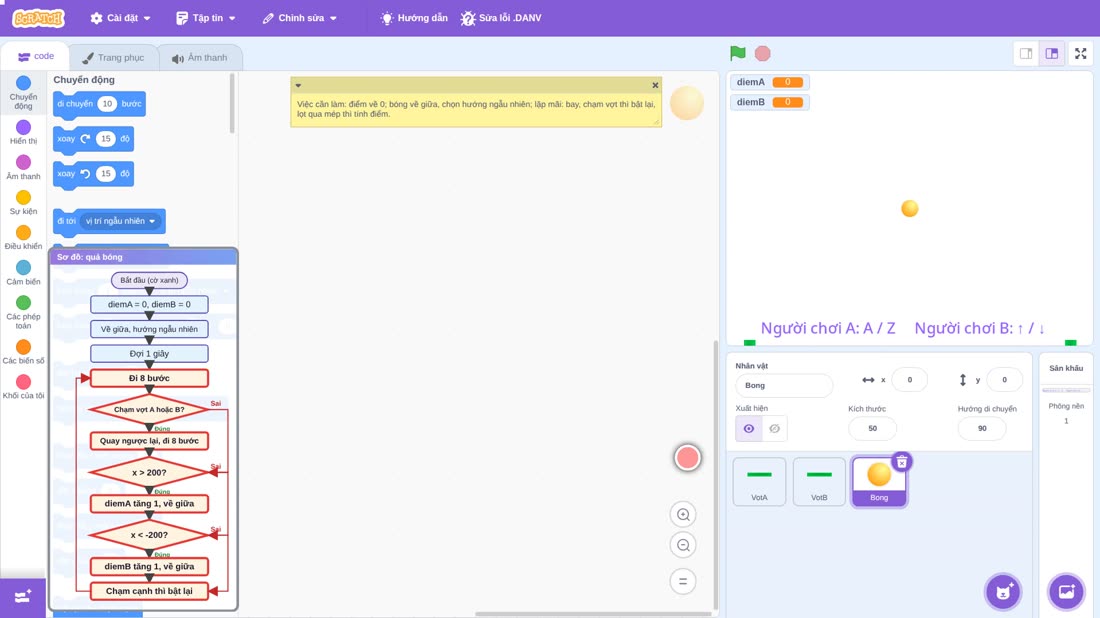The width and height of the screenshot is (1100, 618).
Task: Zoom in on the code workspace
Action: [683, 514]
